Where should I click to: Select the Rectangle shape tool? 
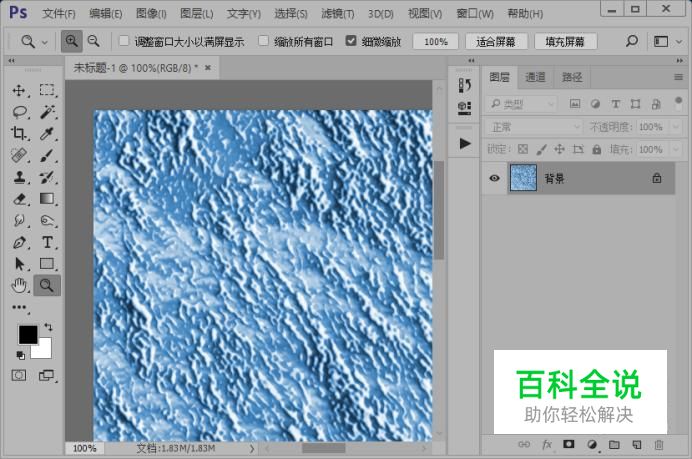pyautogui.click(x=47, y=264)
